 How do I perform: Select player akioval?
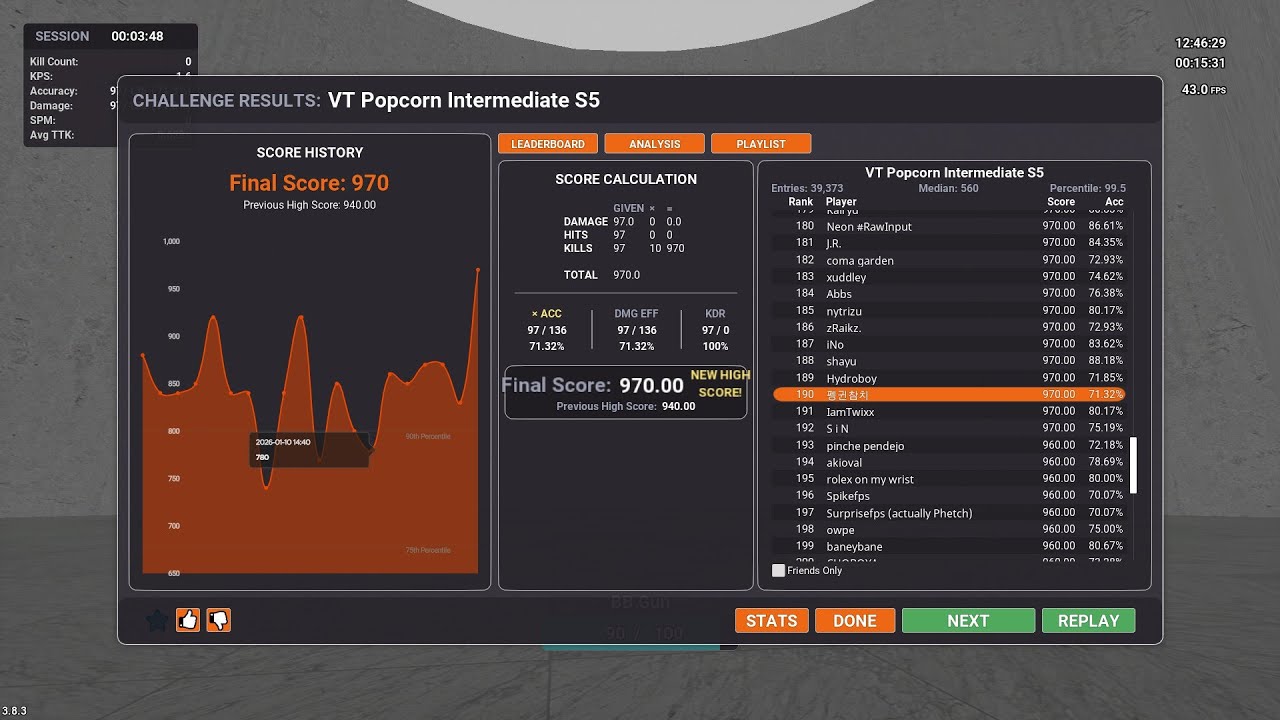point(949,462)
